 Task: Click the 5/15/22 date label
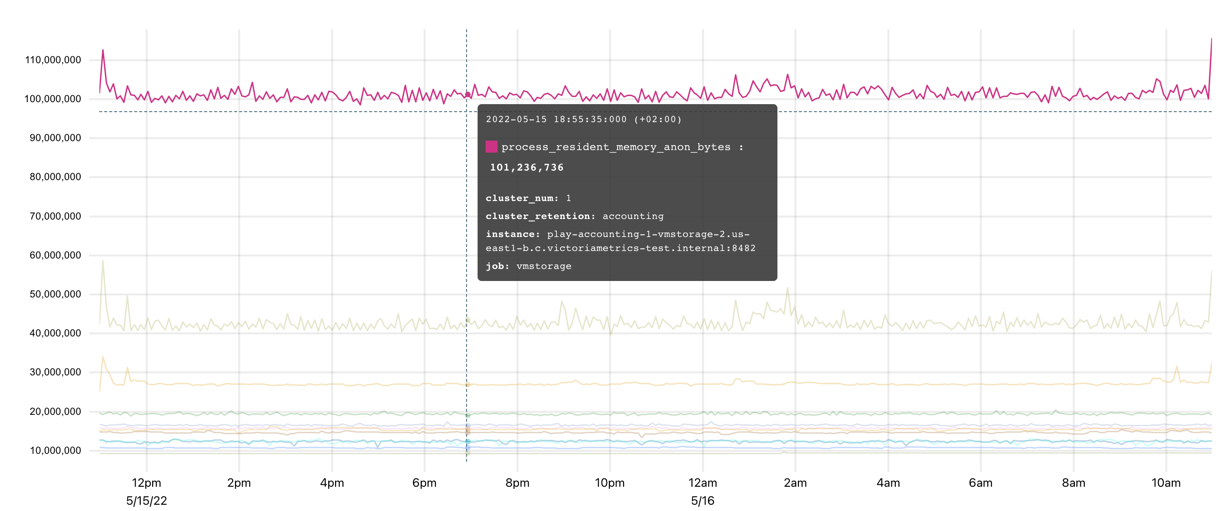[147, 500]
